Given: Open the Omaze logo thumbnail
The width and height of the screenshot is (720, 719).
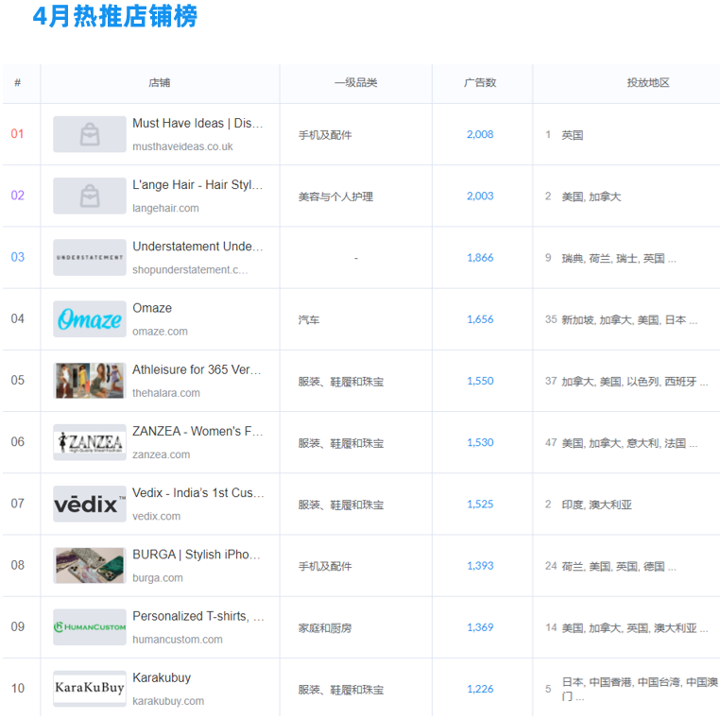Looking at the screenshot, I should [x=90, y=319].
